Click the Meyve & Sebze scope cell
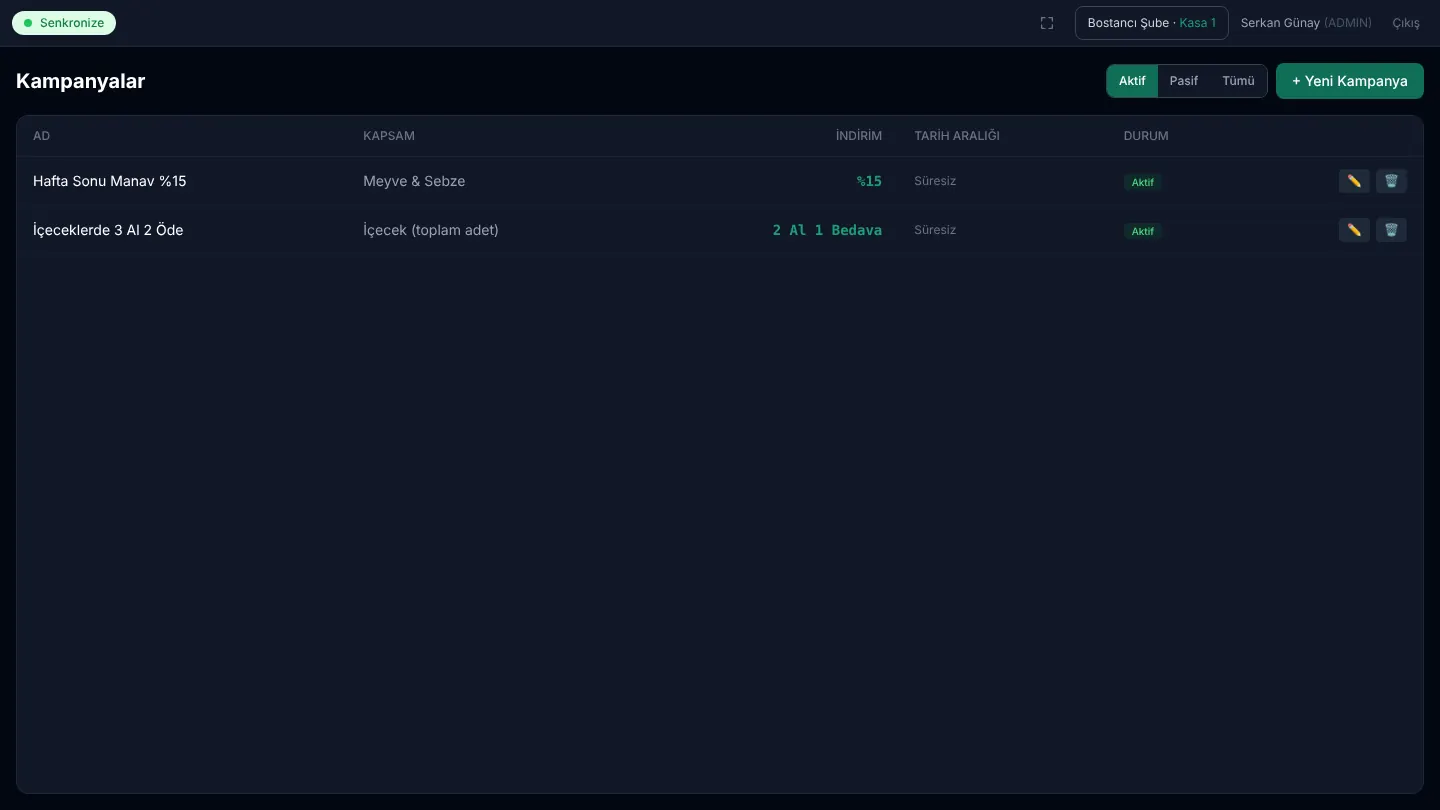Viewport: 1440px width, 810px height. (x=414, y=181)
